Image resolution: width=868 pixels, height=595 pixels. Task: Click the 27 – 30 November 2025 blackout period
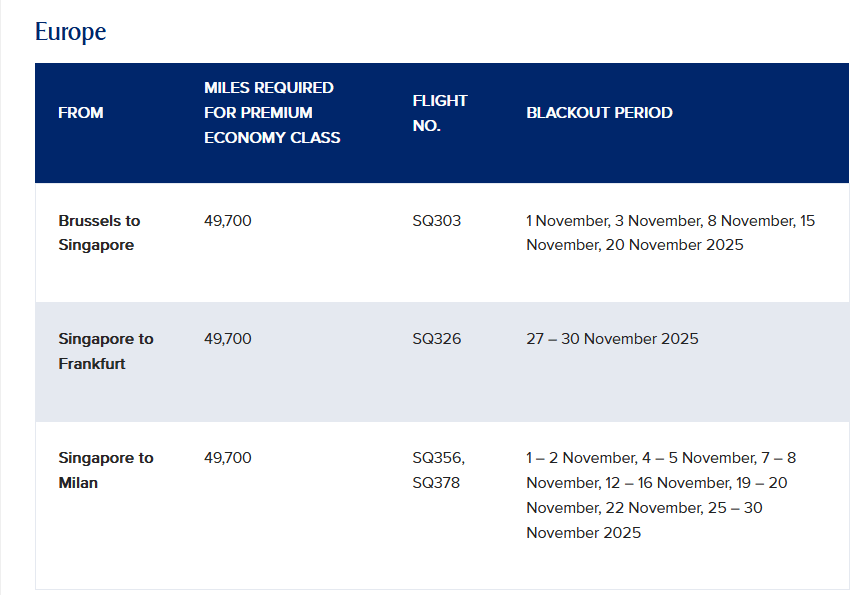pos(612,339)
